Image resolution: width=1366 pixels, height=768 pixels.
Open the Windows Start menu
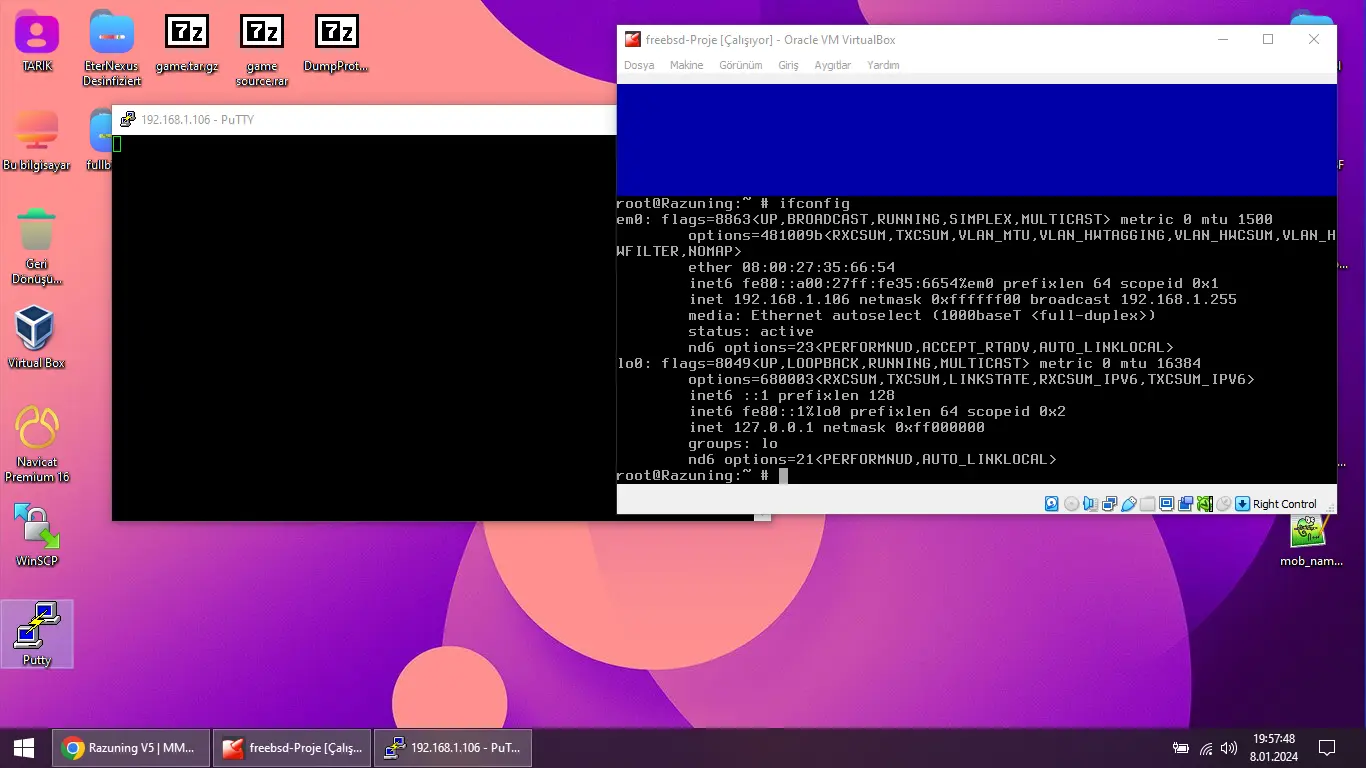click(24, 747)
